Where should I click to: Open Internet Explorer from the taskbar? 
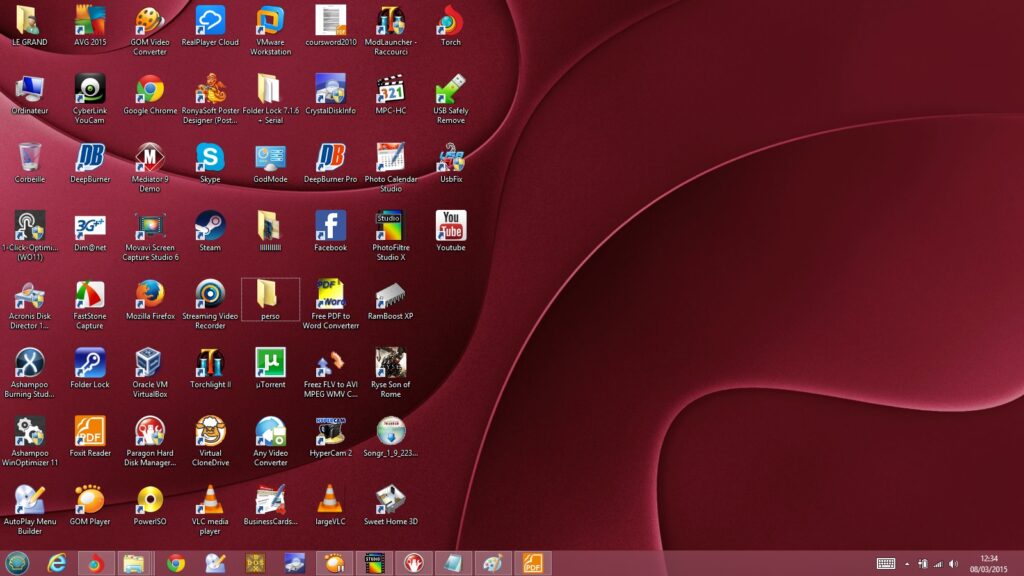[x=56, y=563]
